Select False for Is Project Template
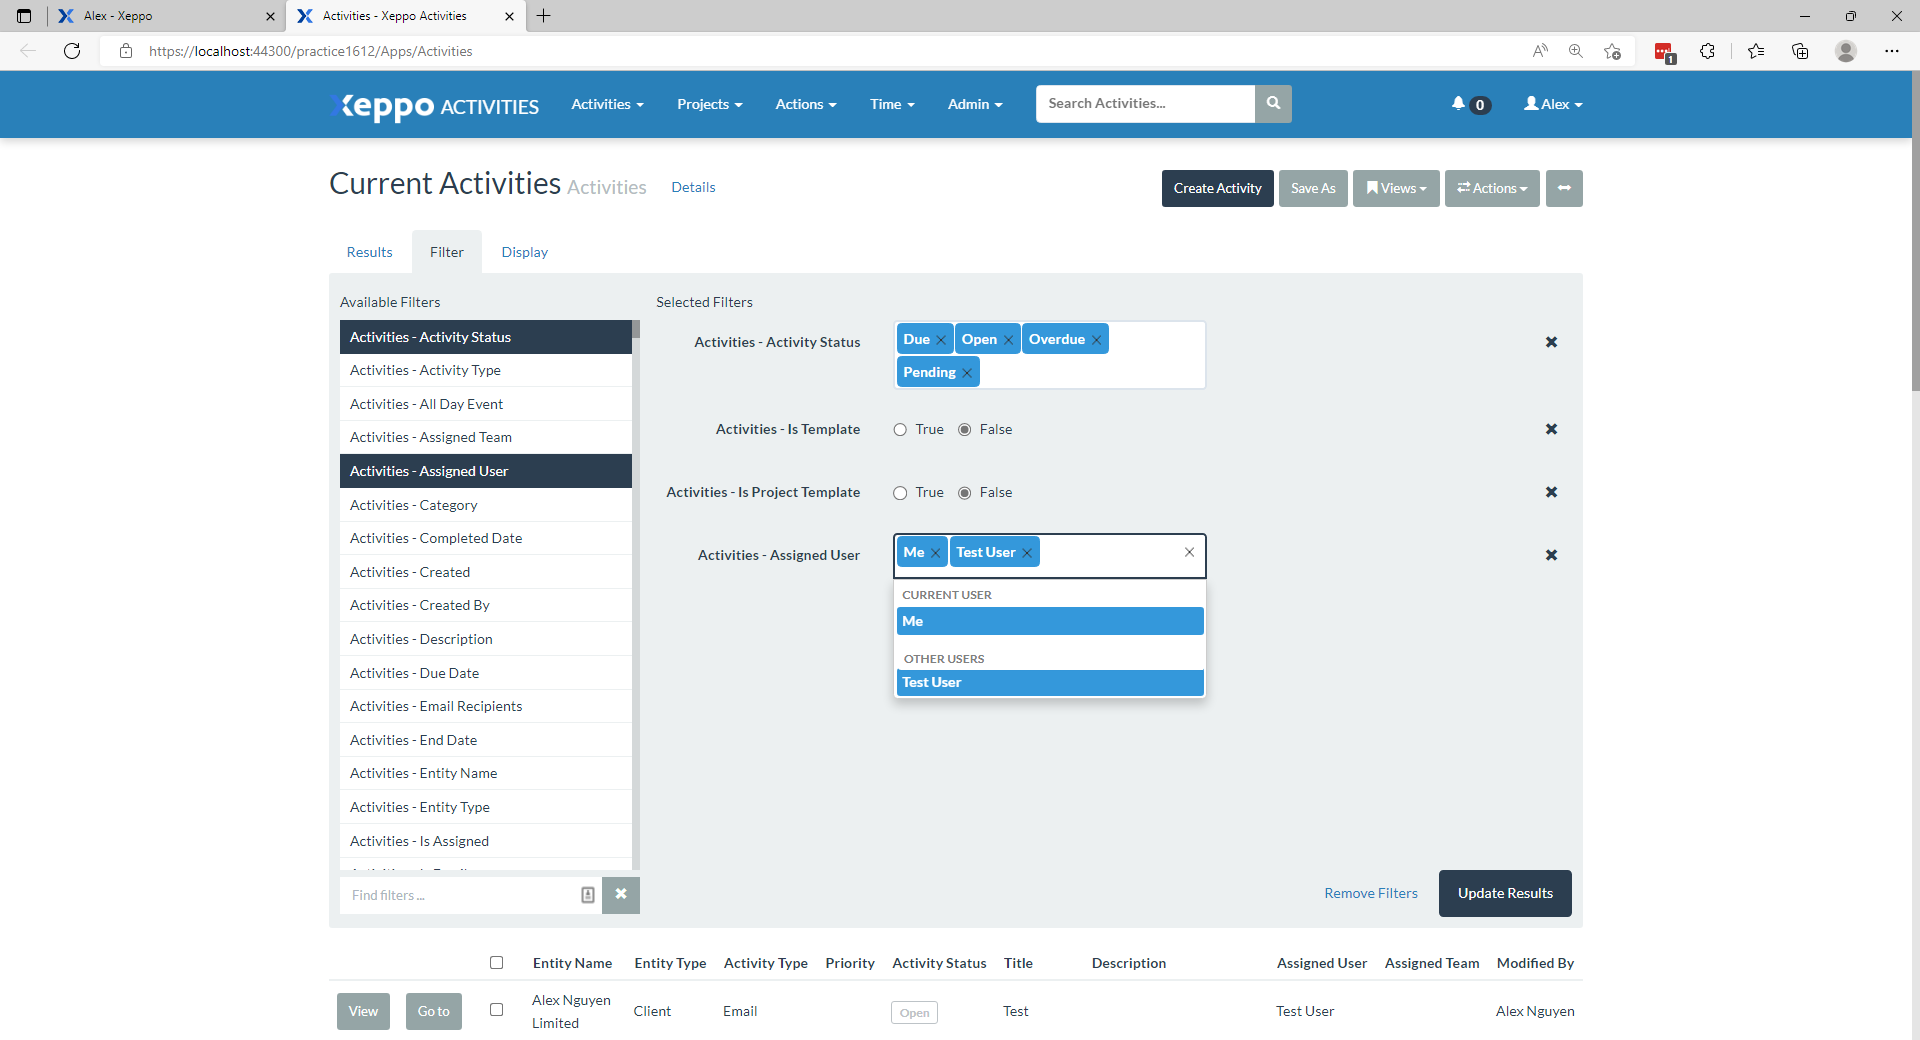The height and width of the screenshot is (1040, 1920). point(965,493)
